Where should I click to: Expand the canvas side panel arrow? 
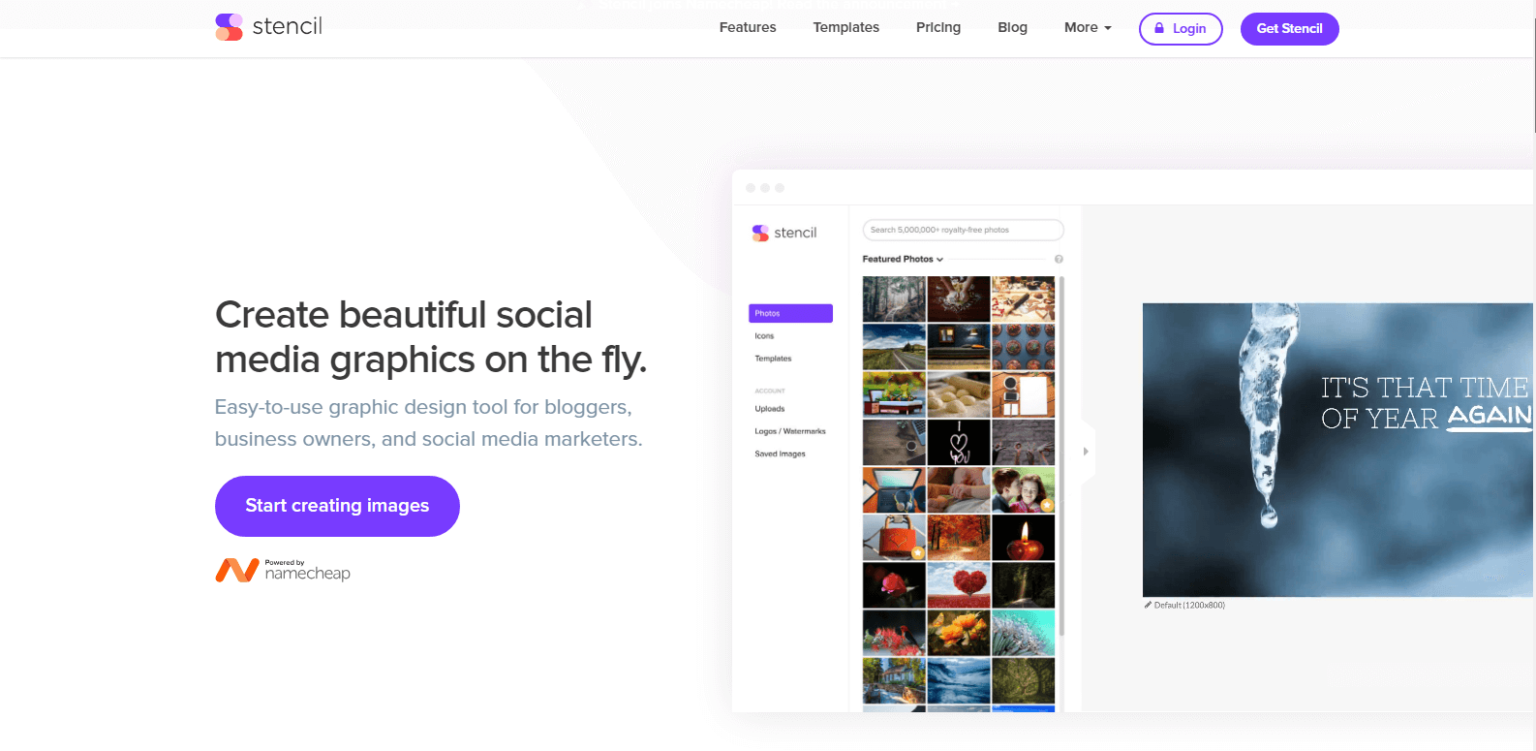[x=1085, y=451]
